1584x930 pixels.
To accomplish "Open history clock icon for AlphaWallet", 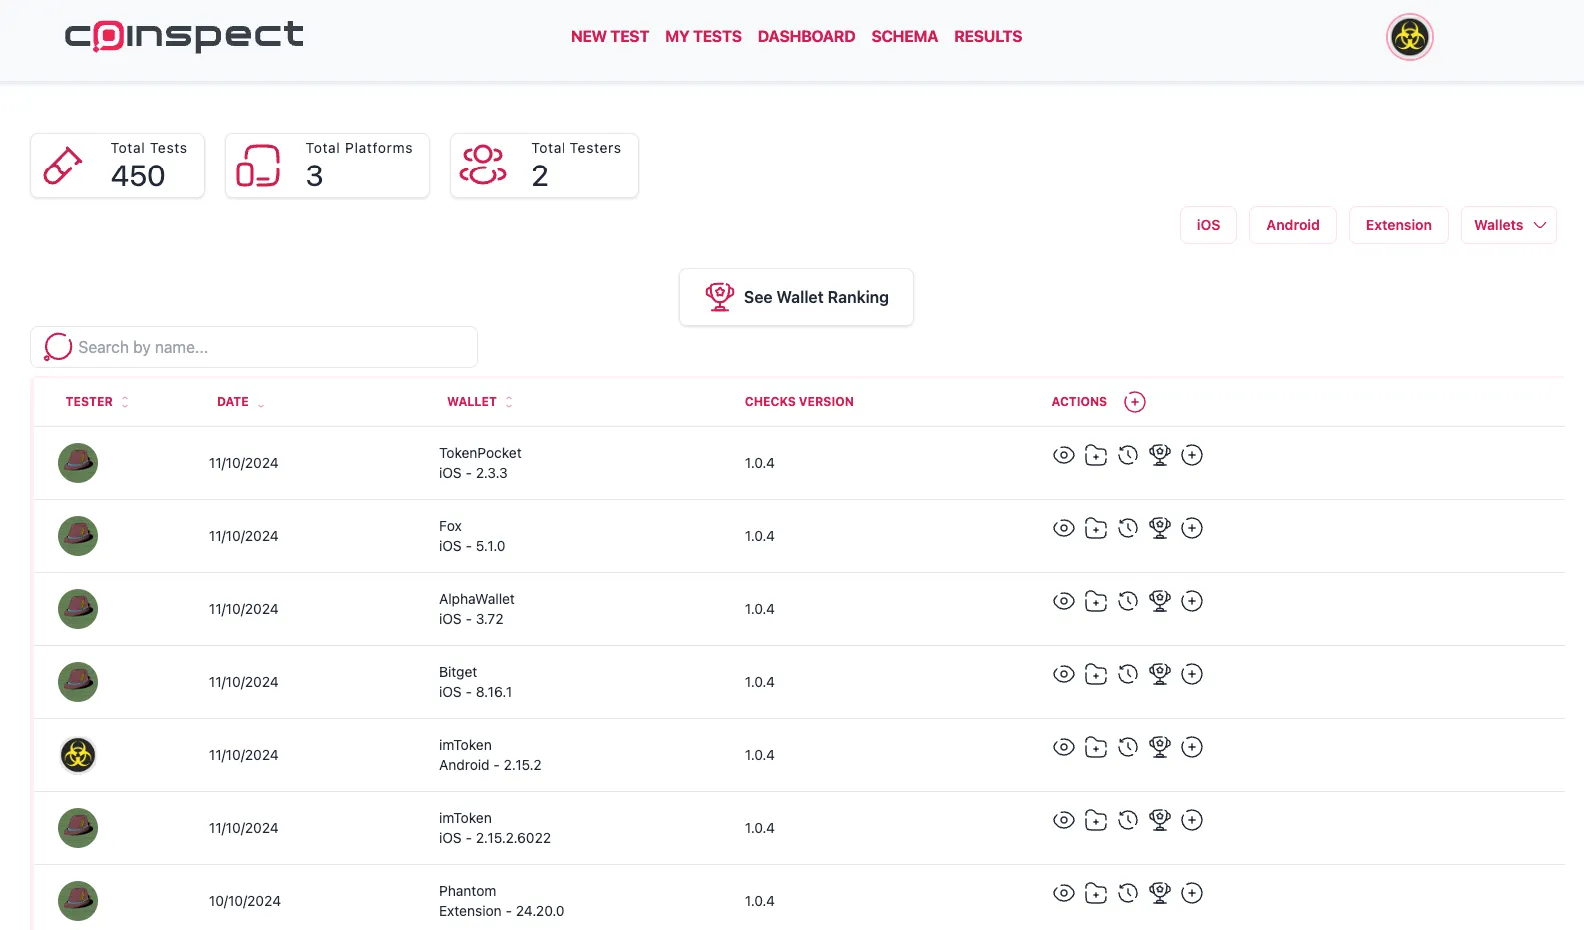I will tap(1128, 601).
